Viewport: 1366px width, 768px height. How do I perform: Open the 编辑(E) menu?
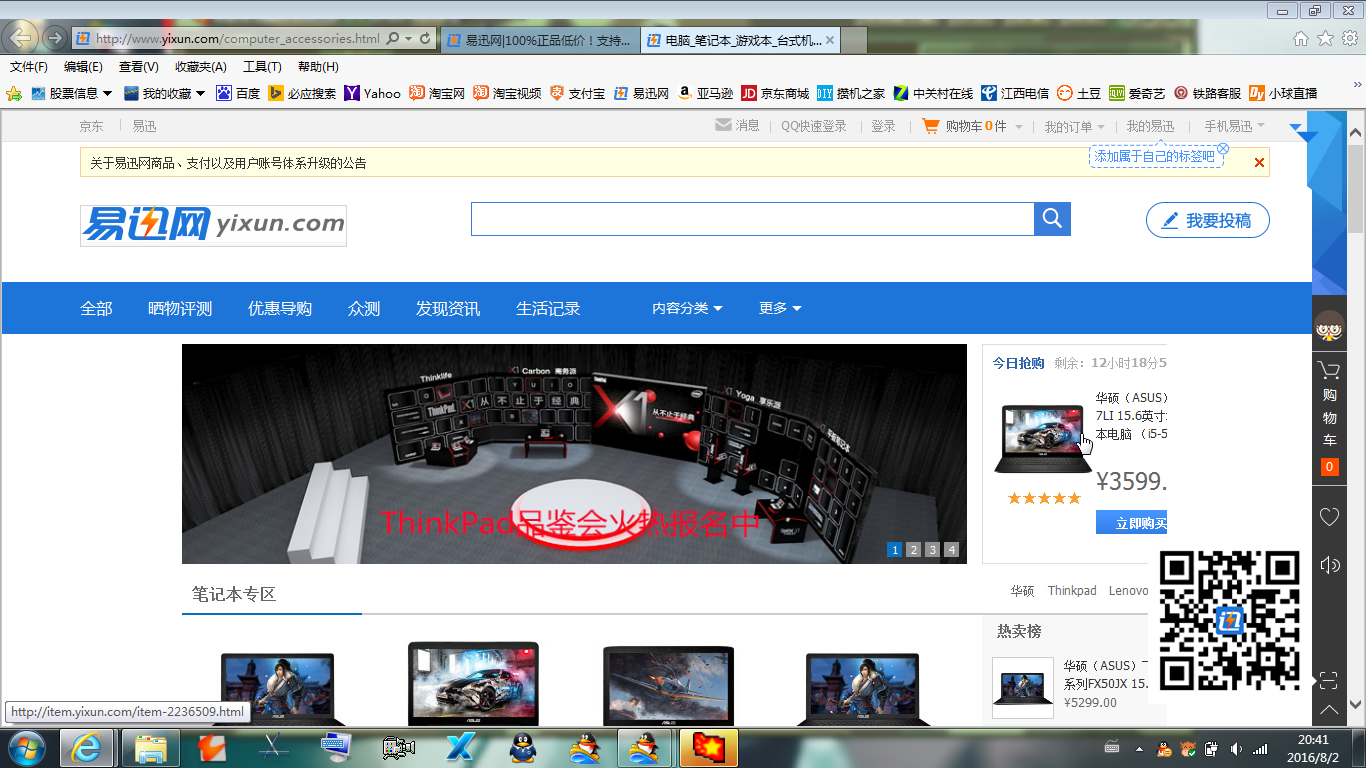pyautogui.click(x=83, y=67)
